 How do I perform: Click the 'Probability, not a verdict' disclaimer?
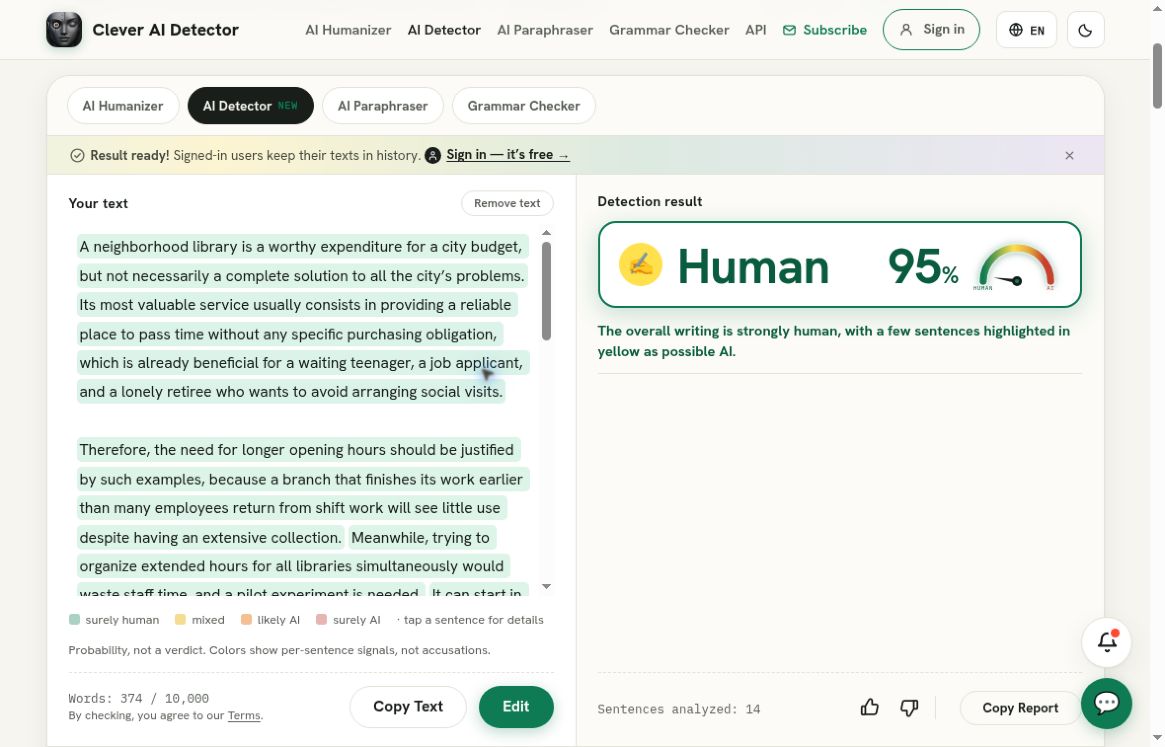(x=279, y=650)
